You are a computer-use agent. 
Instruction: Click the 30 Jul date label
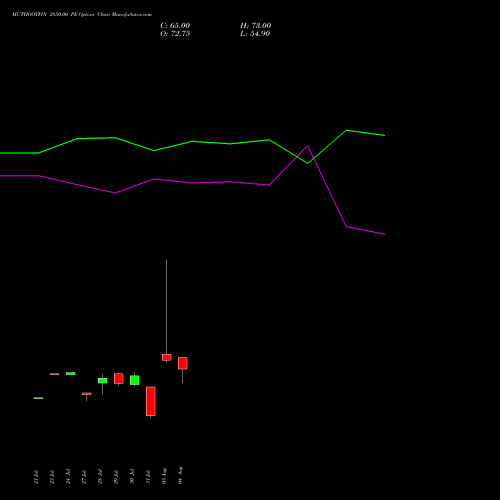tap(132, 477)
